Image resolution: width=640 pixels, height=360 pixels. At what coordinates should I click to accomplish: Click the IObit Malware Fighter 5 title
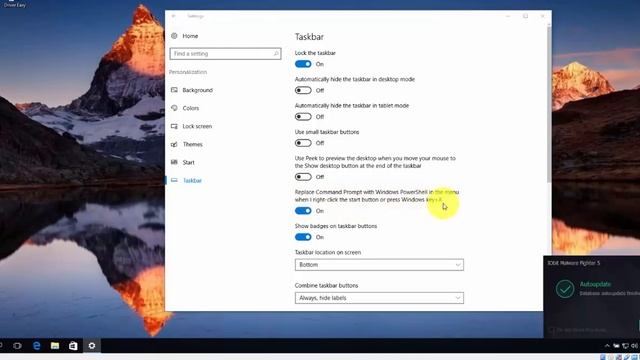(574, 263)
